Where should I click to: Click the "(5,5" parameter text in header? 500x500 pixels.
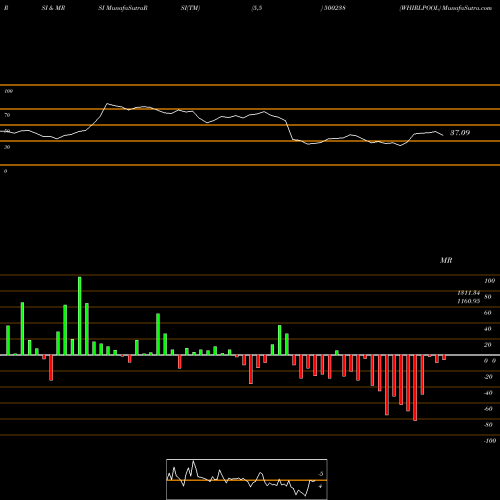(257, 8)
